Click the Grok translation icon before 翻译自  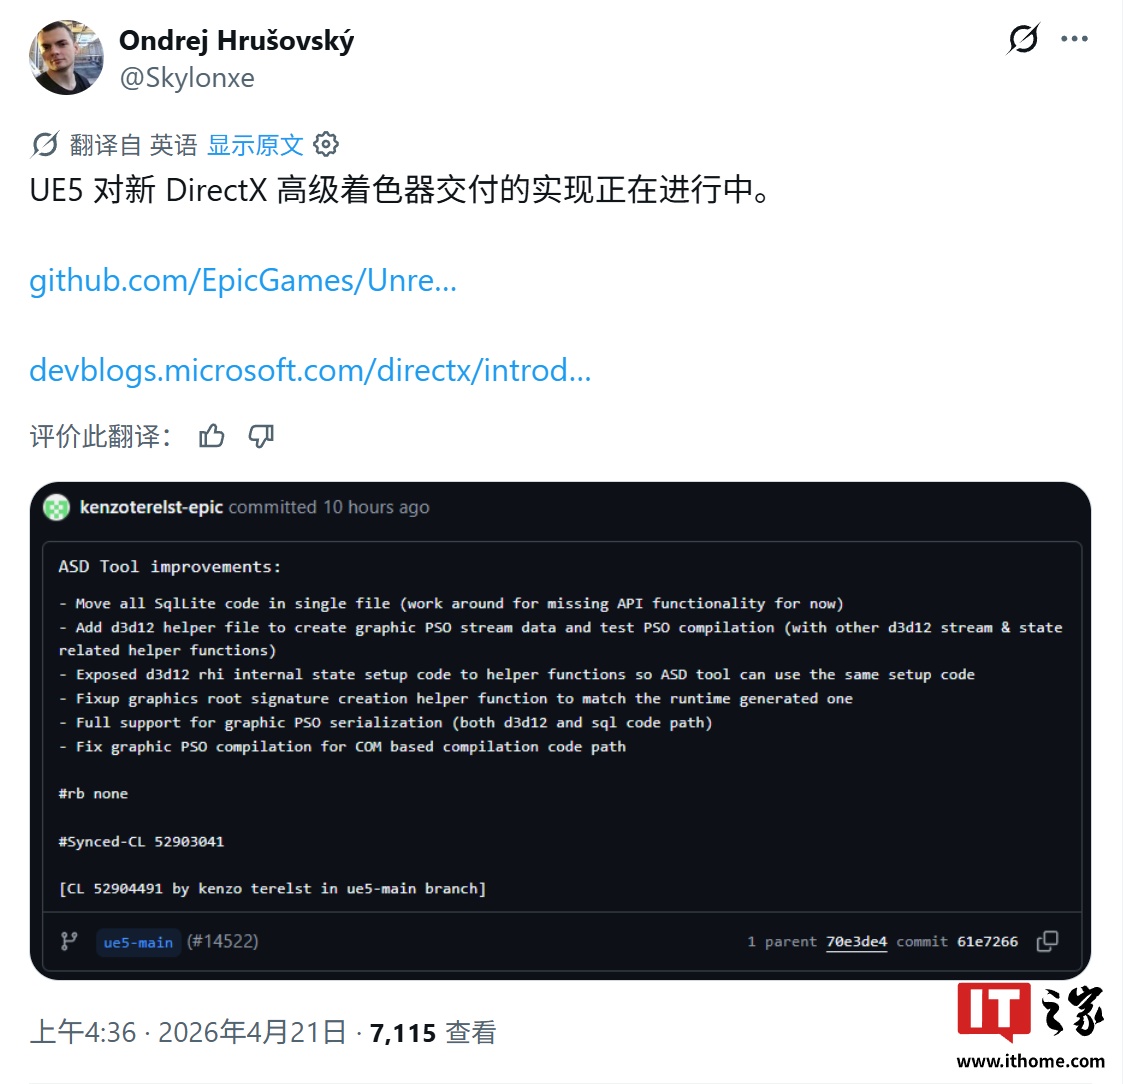[44, 145]
